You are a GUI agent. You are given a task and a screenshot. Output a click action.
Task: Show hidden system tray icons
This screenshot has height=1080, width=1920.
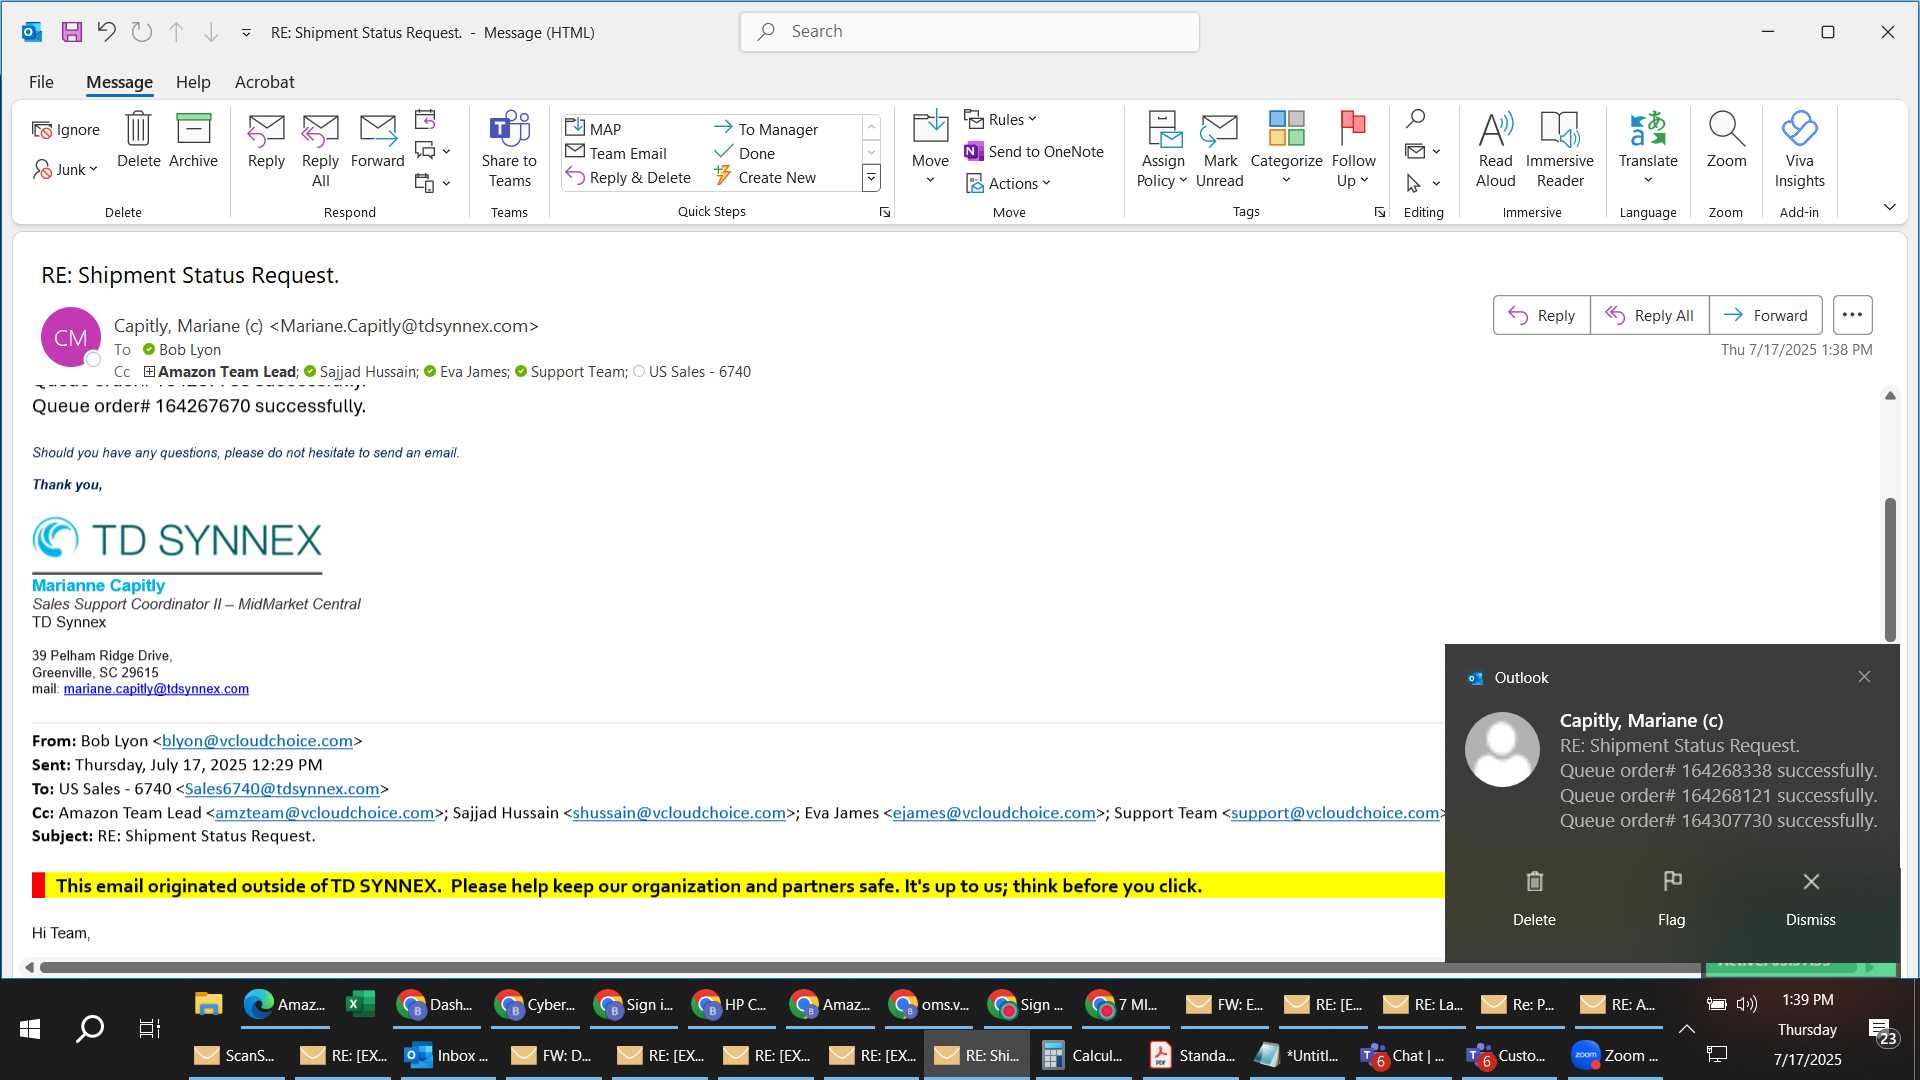tap(1686, 1028)
